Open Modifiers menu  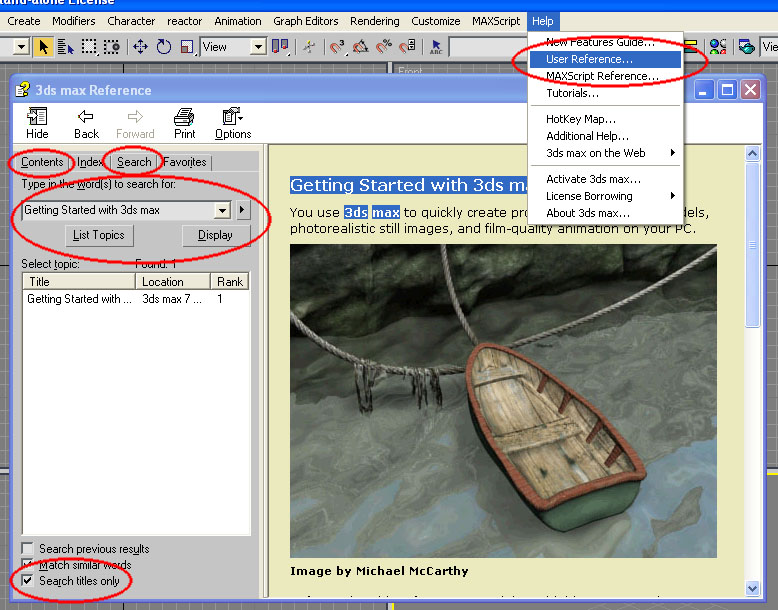tap(73, 21)
